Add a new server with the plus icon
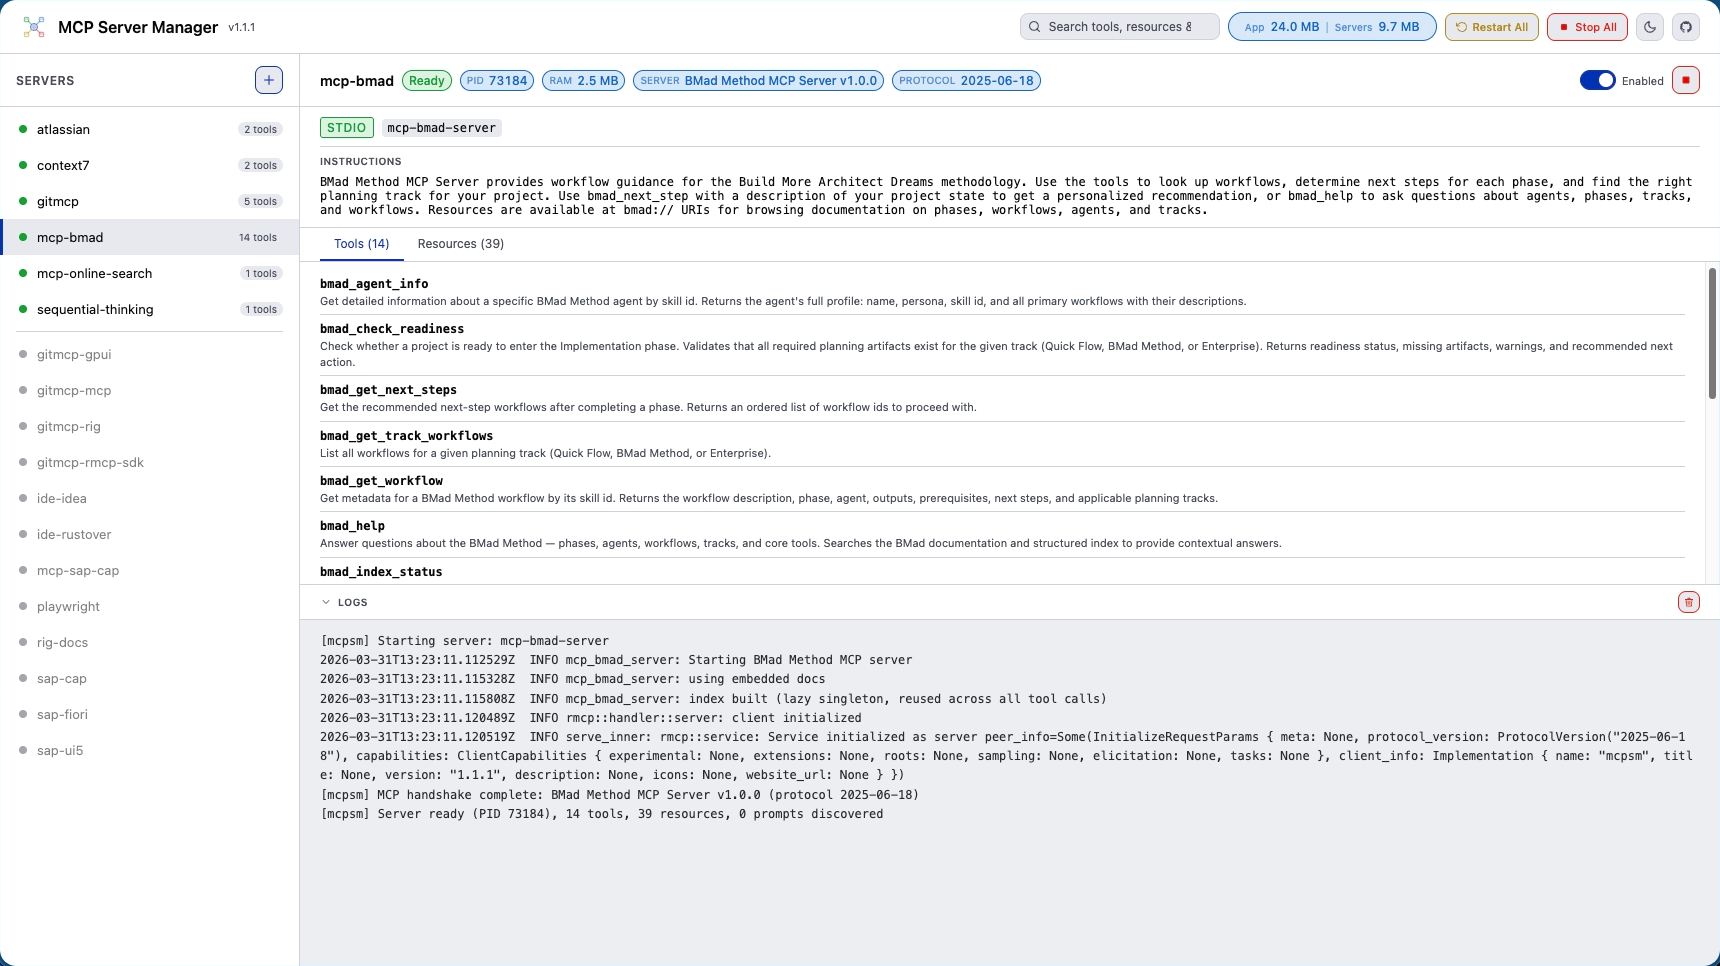This screenshot has width=1720, height=966. (x=268, y=80)
